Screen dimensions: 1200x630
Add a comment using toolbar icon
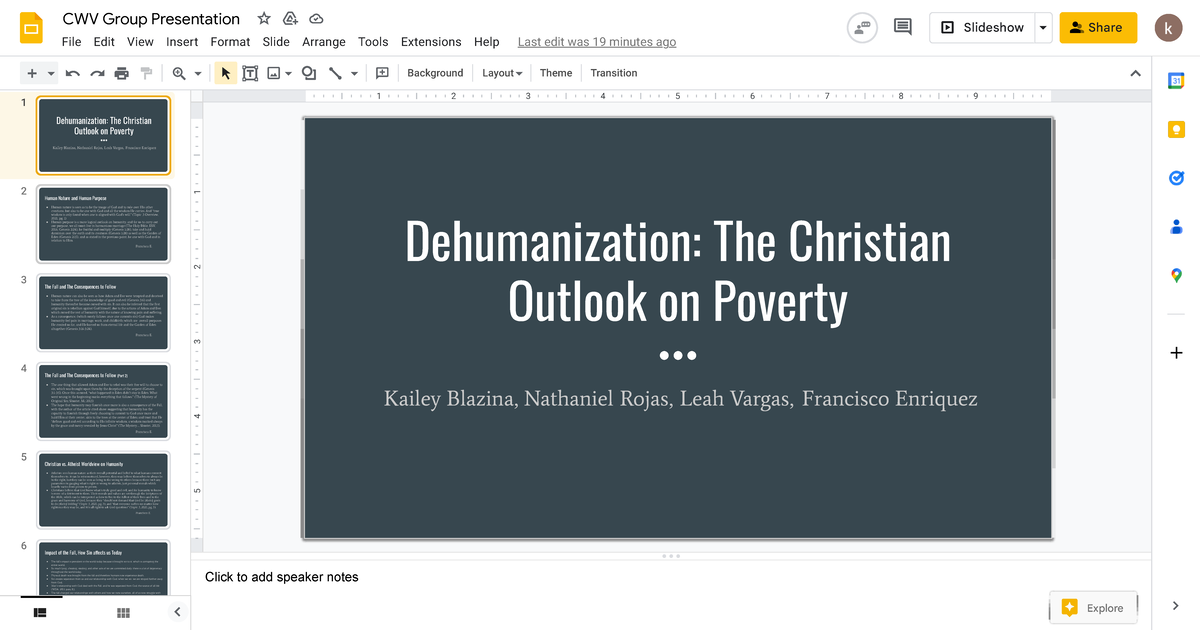point(382,73)
